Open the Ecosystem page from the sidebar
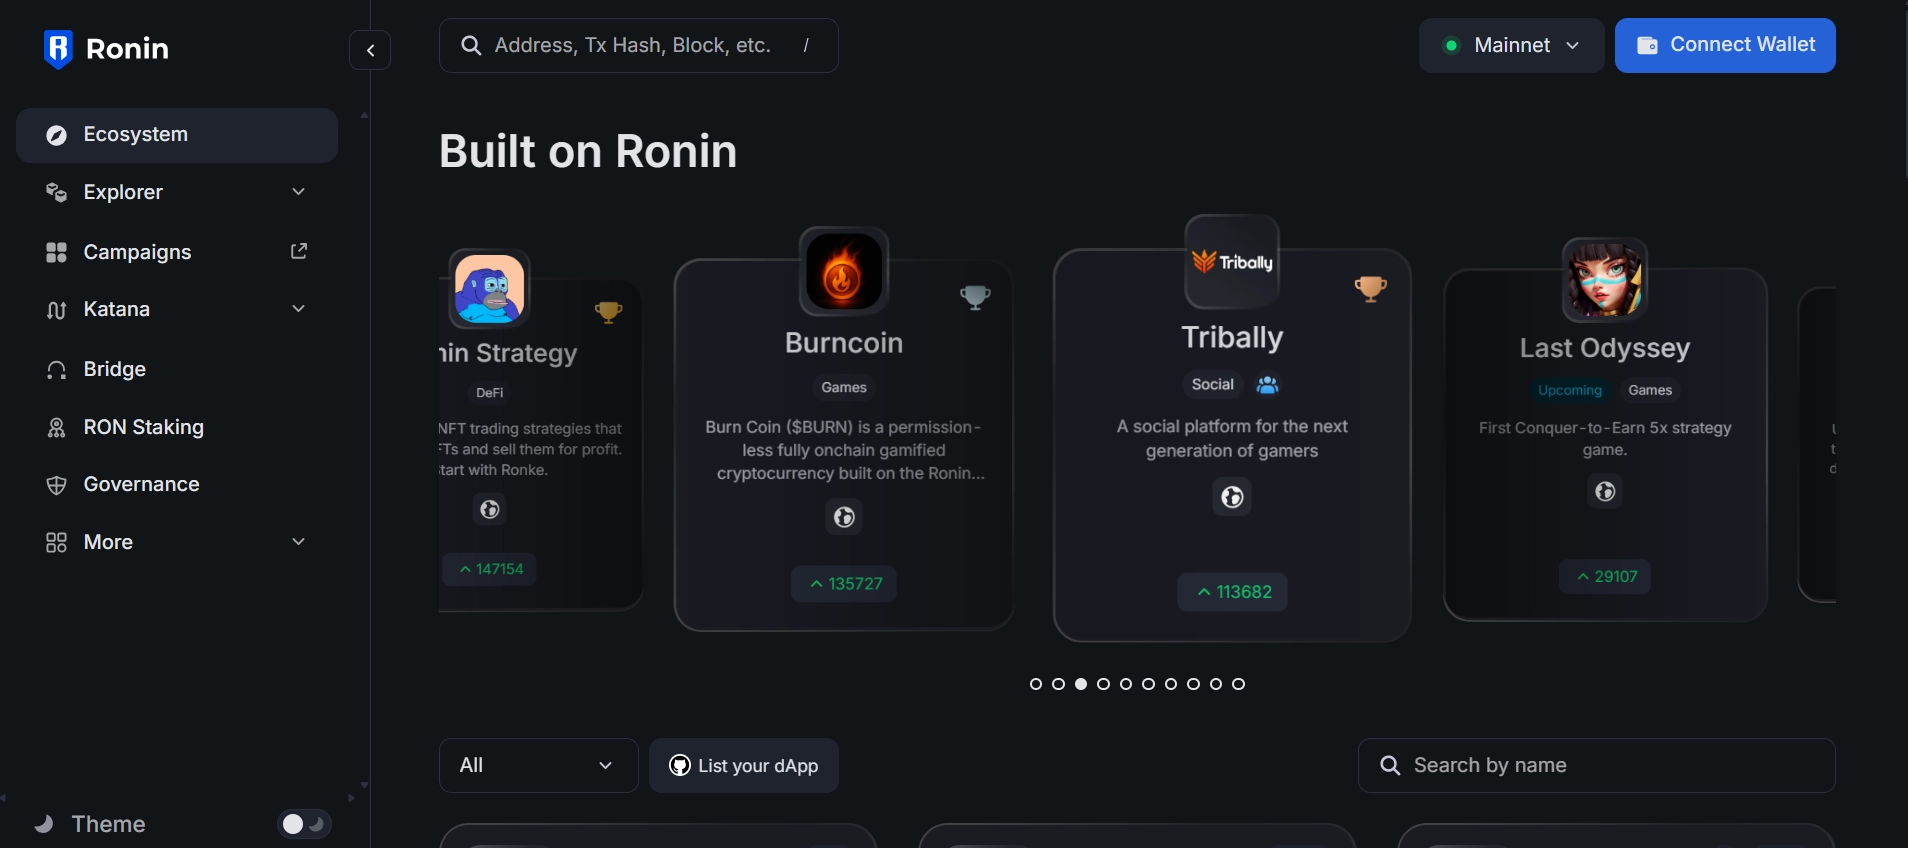This screenshot has height=848, width=1908. click(x=135, y=134)
